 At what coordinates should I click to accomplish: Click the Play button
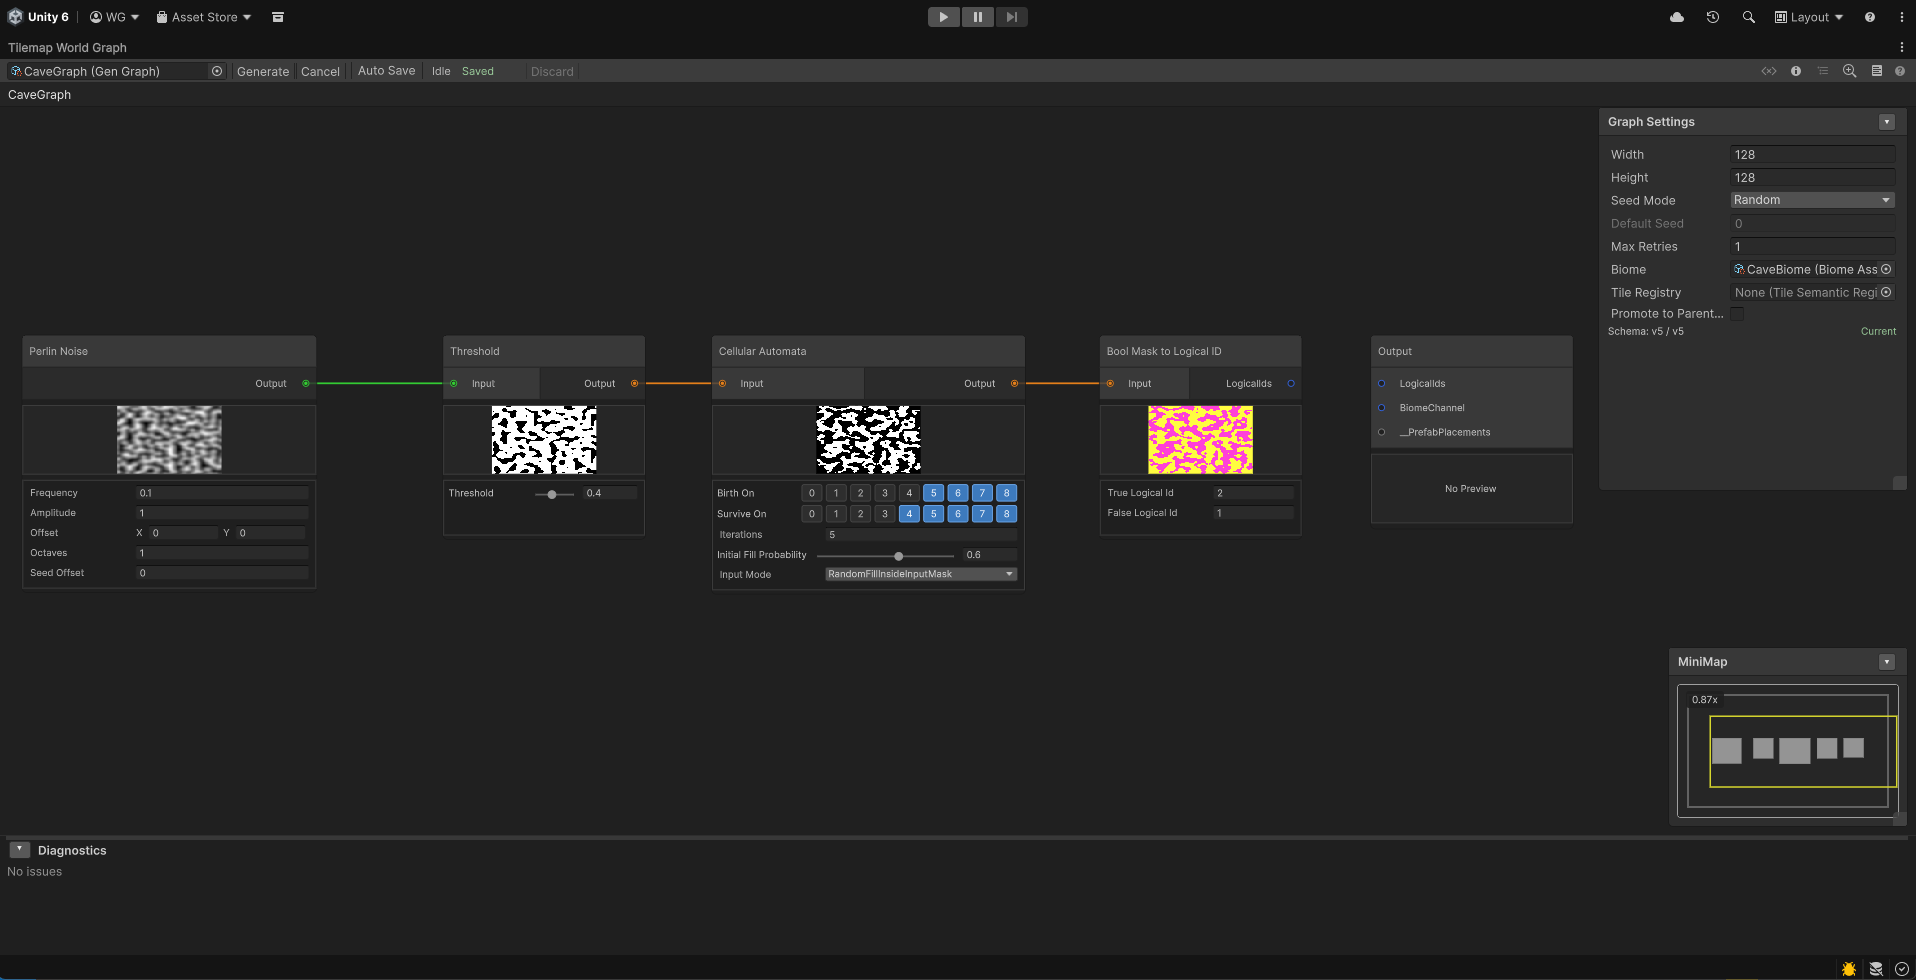tap(943, 17)
